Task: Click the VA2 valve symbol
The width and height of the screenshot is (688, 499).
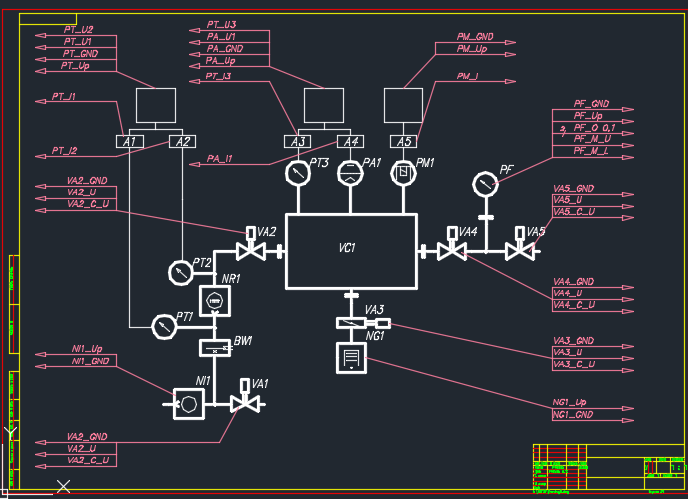Action: pos(251,245)
